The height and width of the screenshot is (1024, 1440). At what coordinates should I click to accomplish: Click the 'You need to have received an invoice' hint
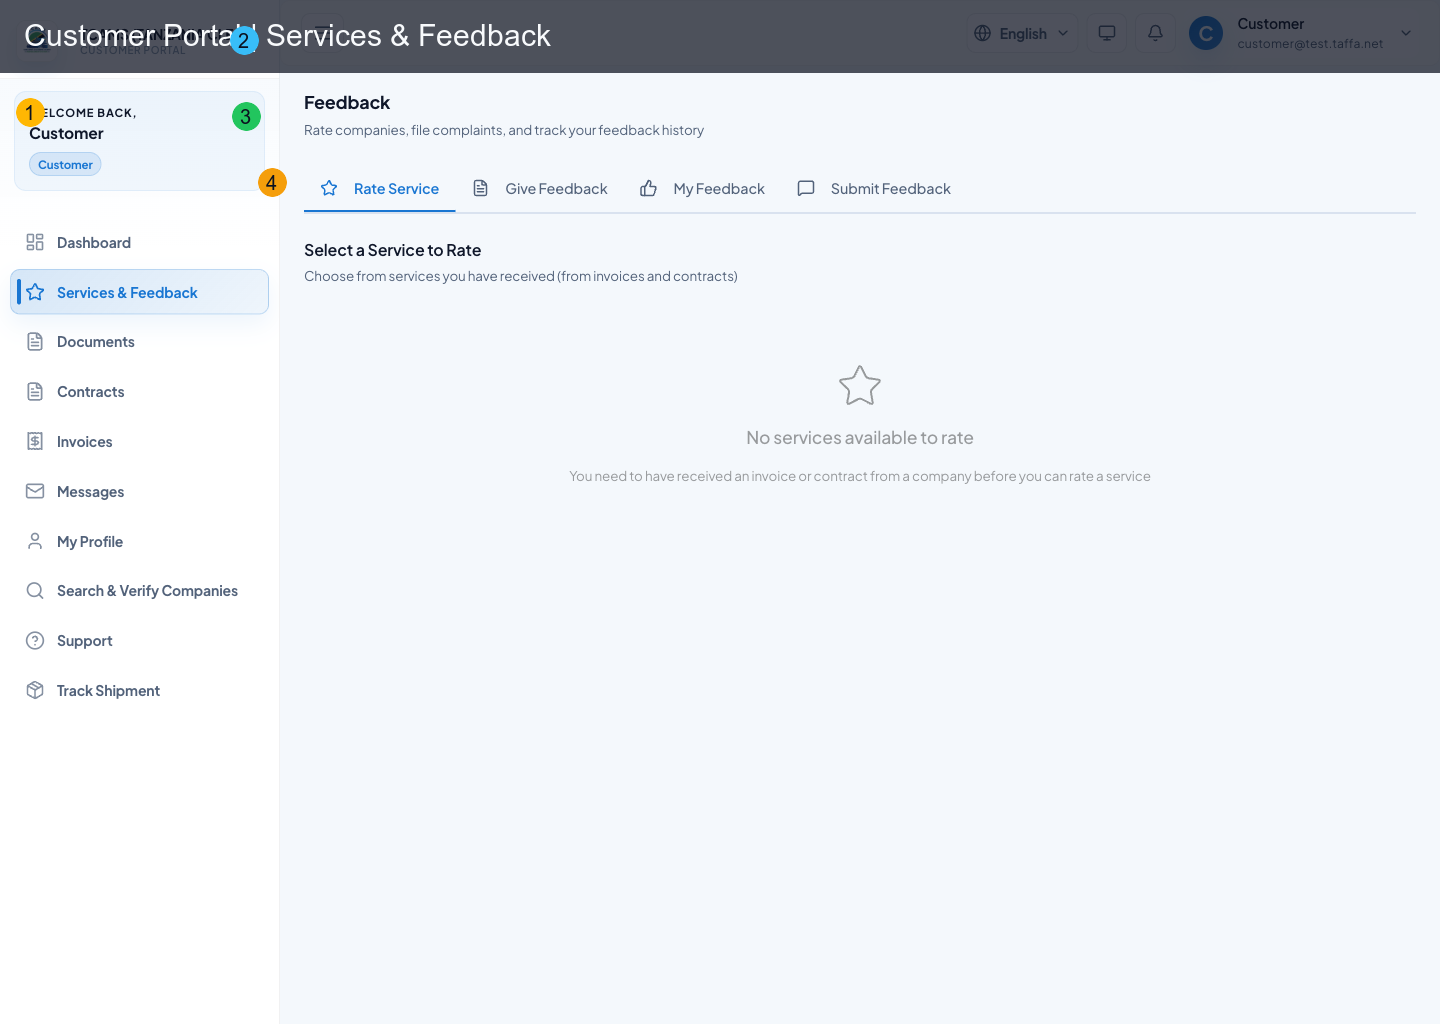tap(860, 476)
